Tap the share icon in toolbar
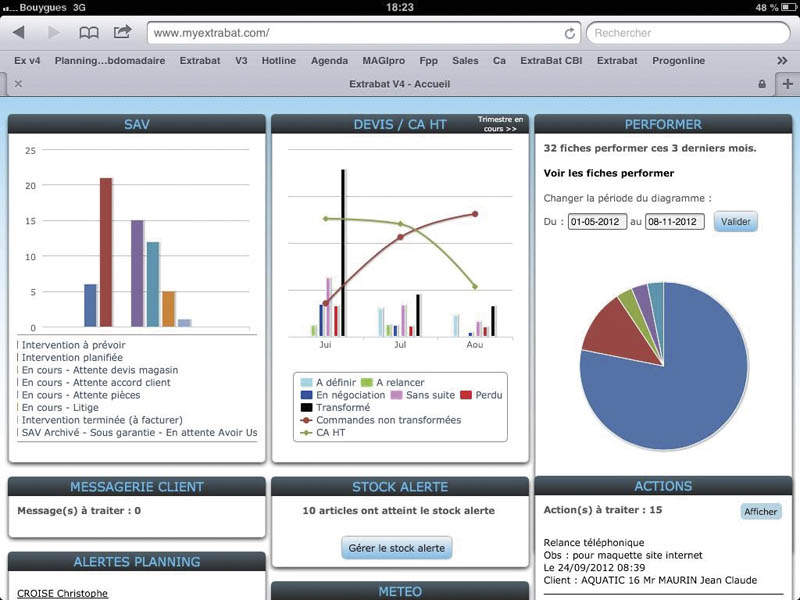800x600 pixels. [123, 33]
